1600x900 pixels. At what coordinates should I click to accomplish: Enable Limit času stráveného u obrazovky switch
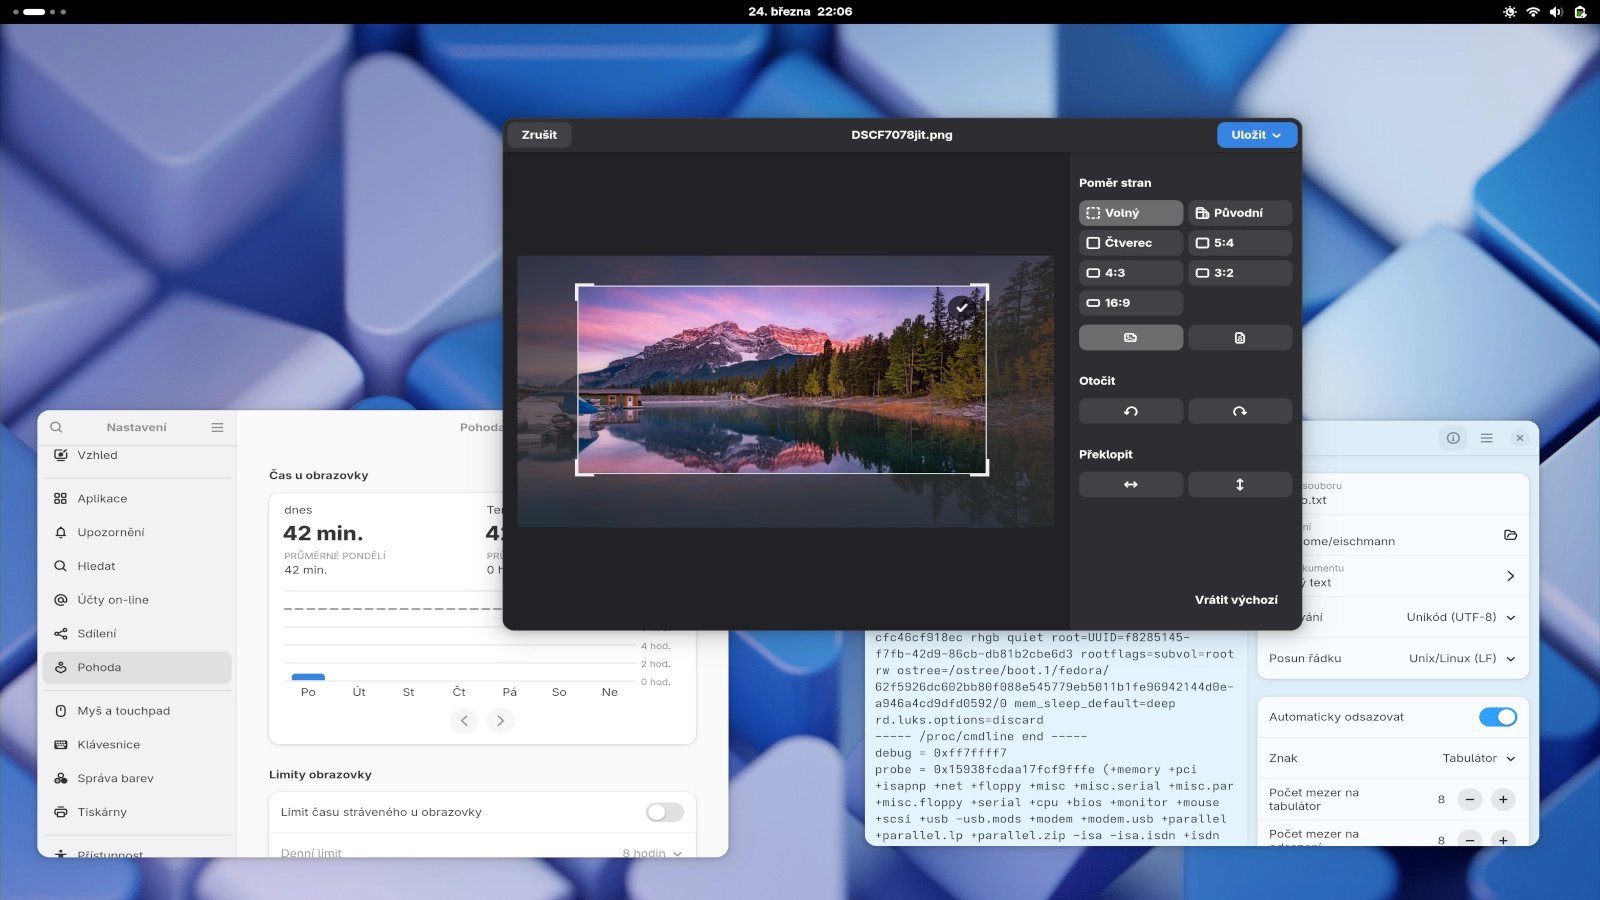click(665, 812)
